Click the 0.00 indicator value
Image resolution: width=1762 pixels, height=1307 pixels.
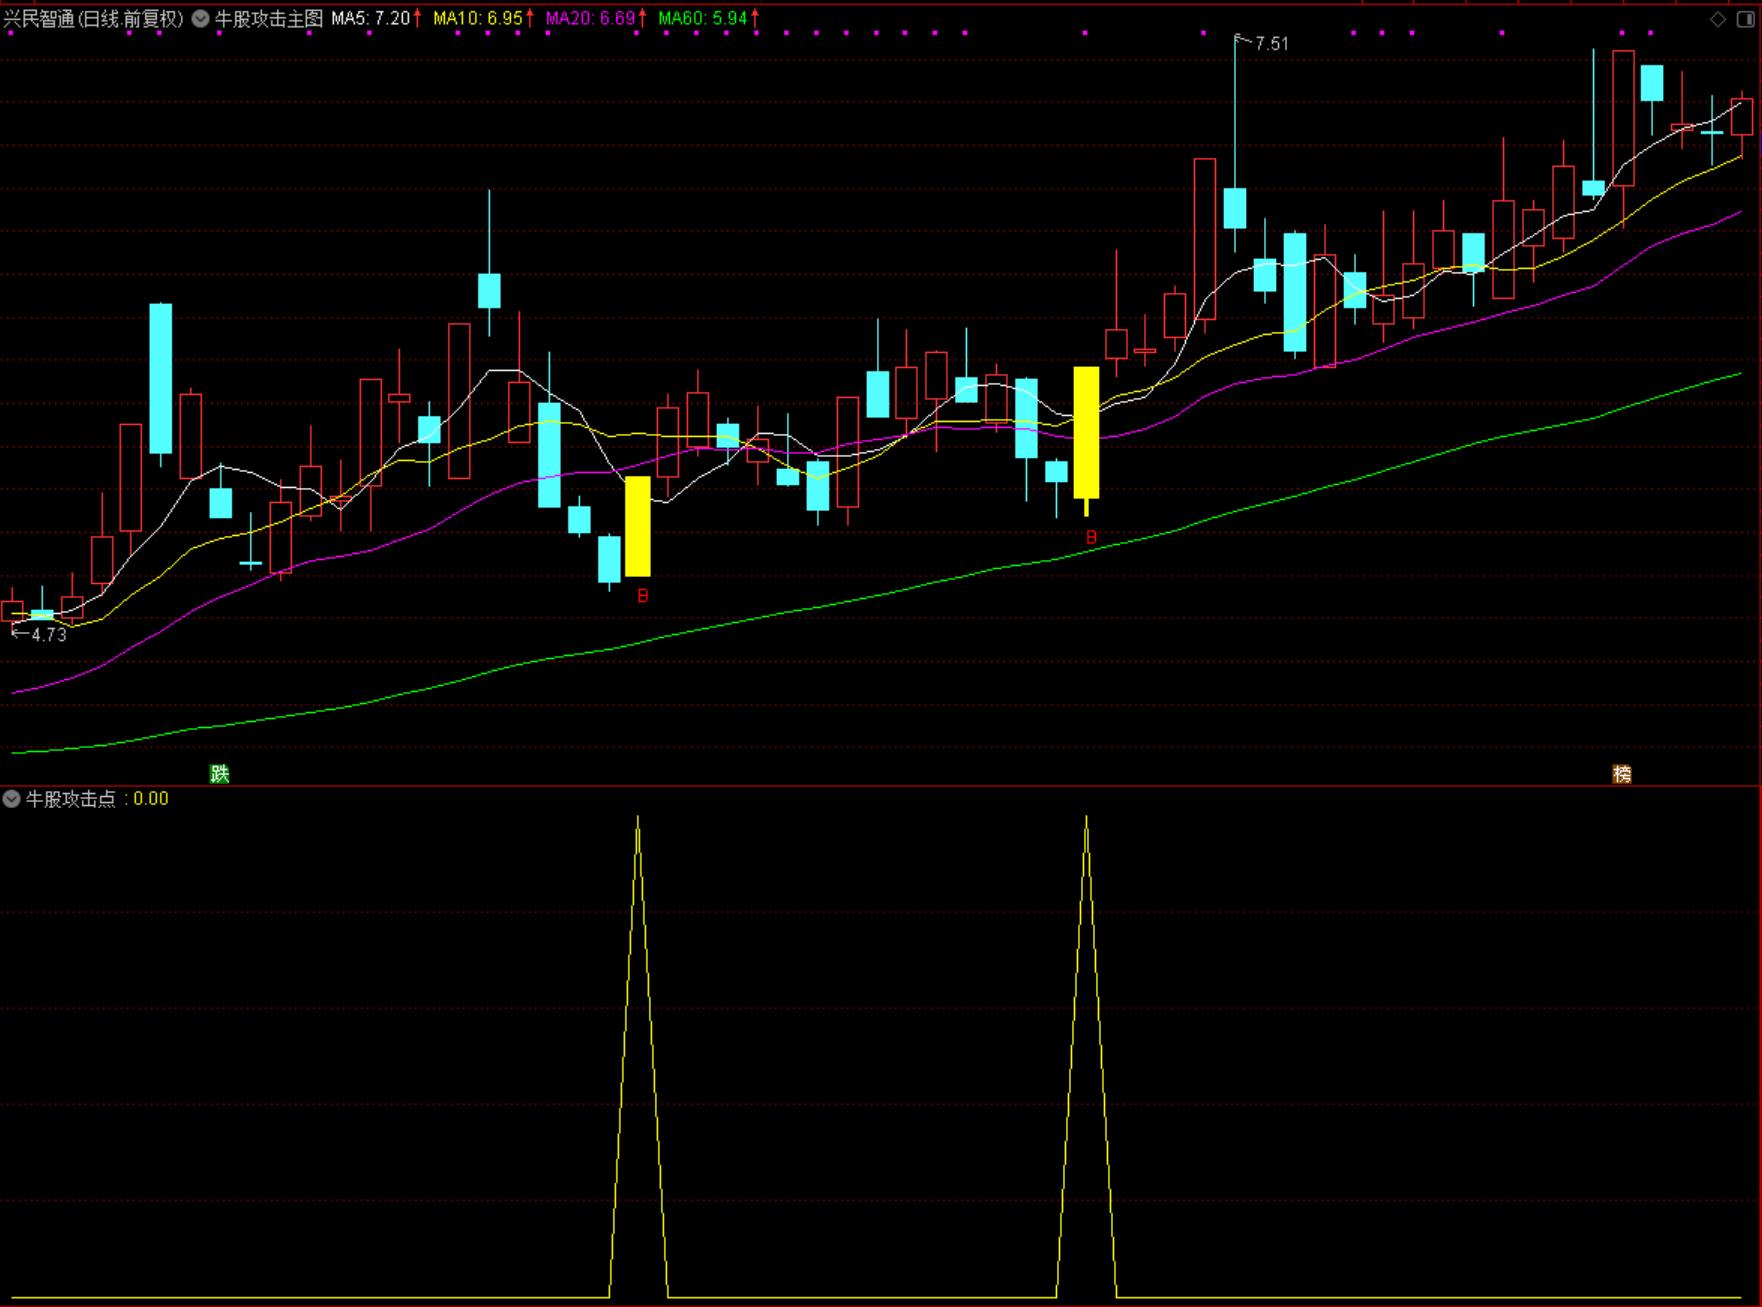point(151,799)
